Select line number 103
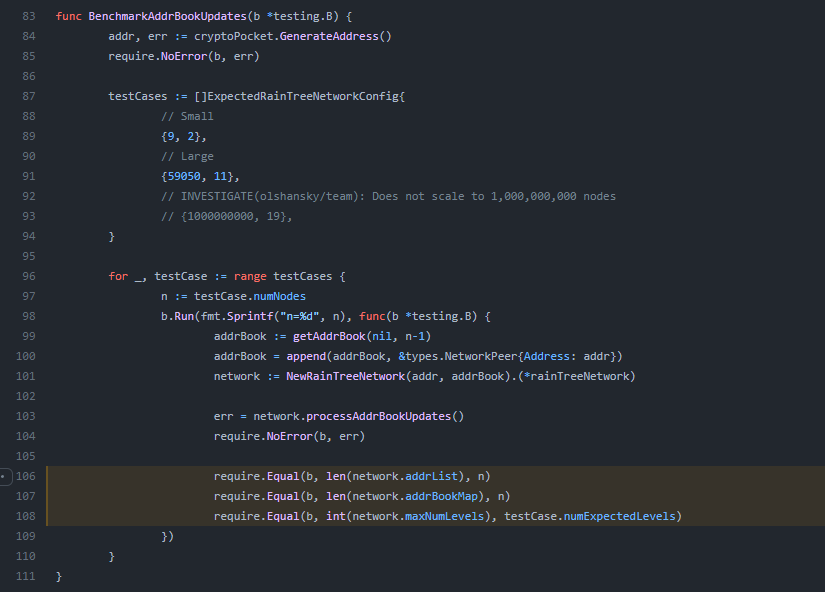 (x=26, y=416)
